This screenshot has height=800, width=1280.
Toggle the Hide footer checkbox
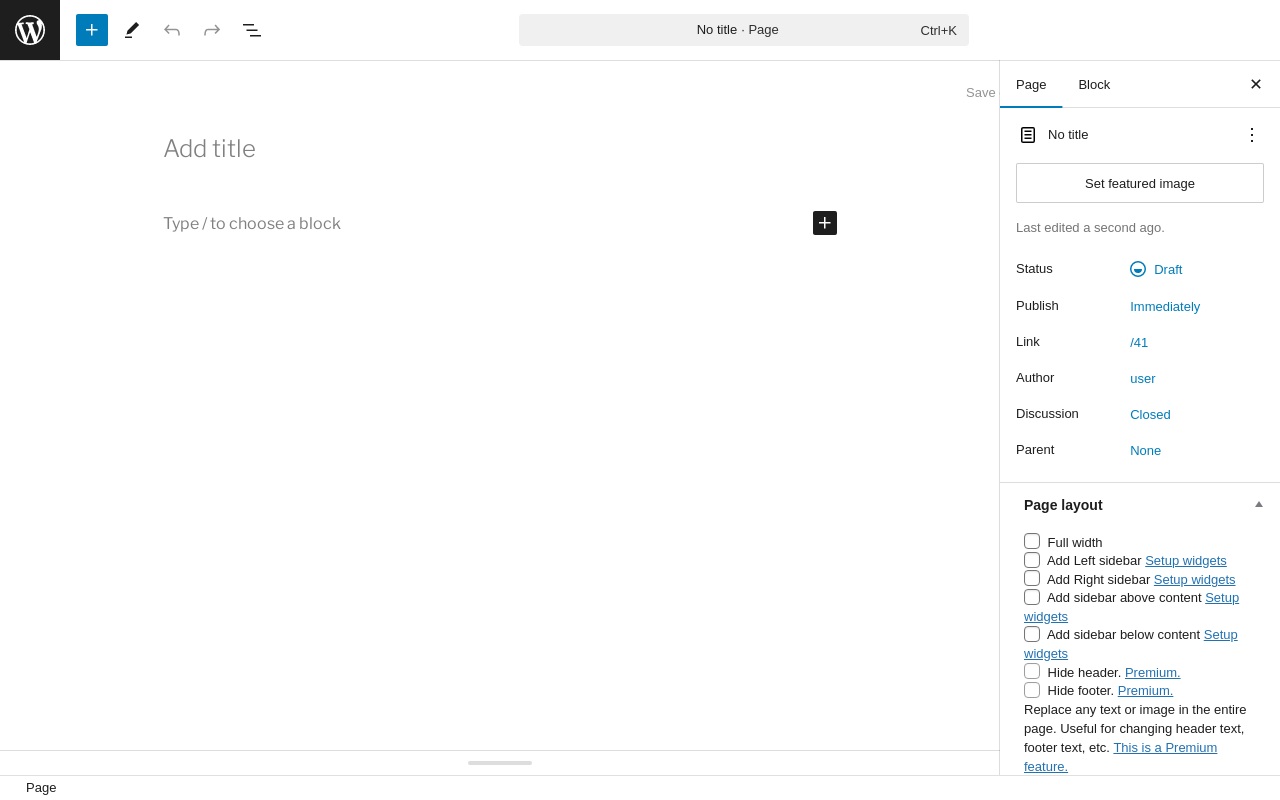point(1032,690)
